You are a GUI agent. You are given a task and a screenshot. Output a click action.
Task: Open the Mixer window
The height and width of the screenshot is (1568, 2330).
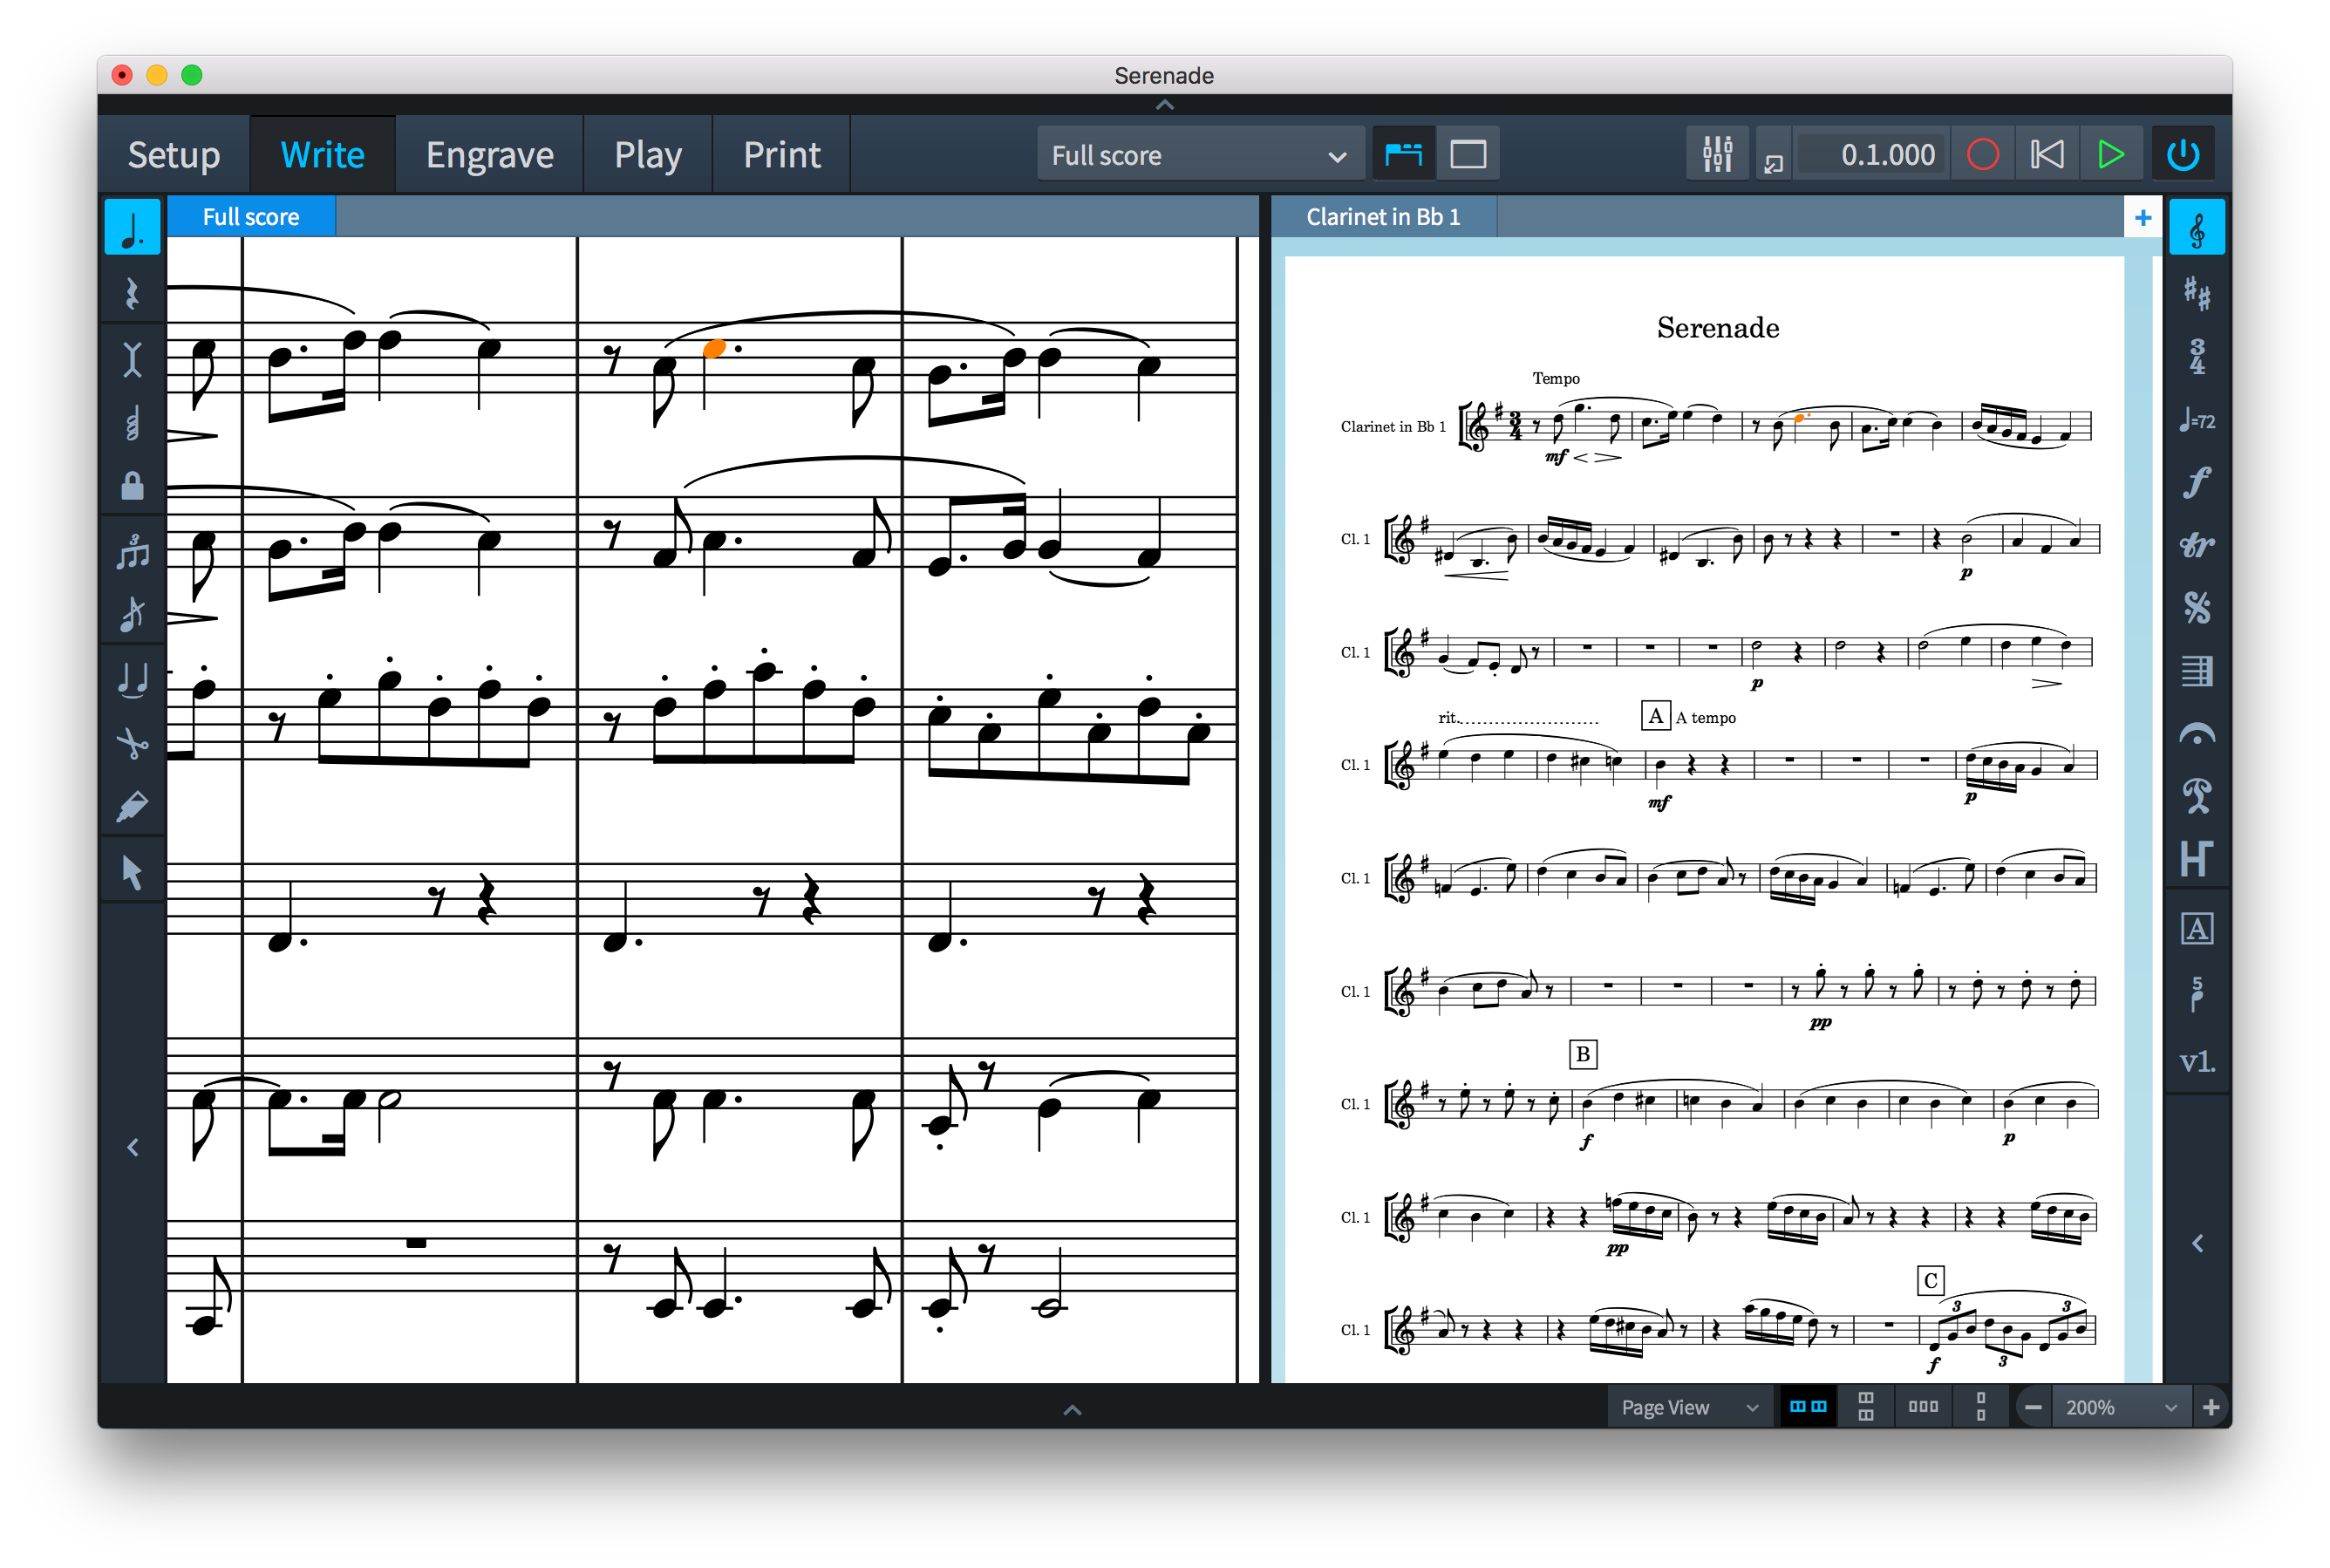(1717, 154)
